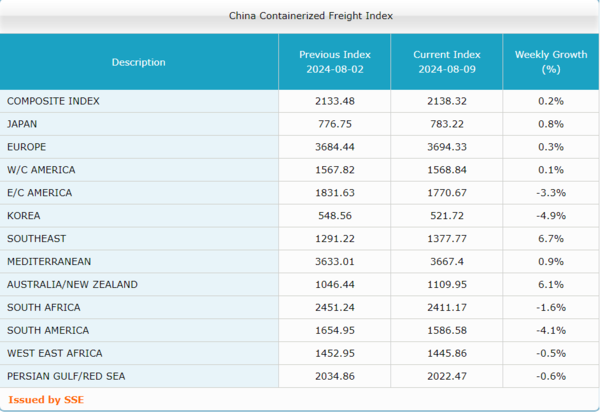Click the W/C AMERICA row label
600x414 pixels.
(x=41, y=170)
